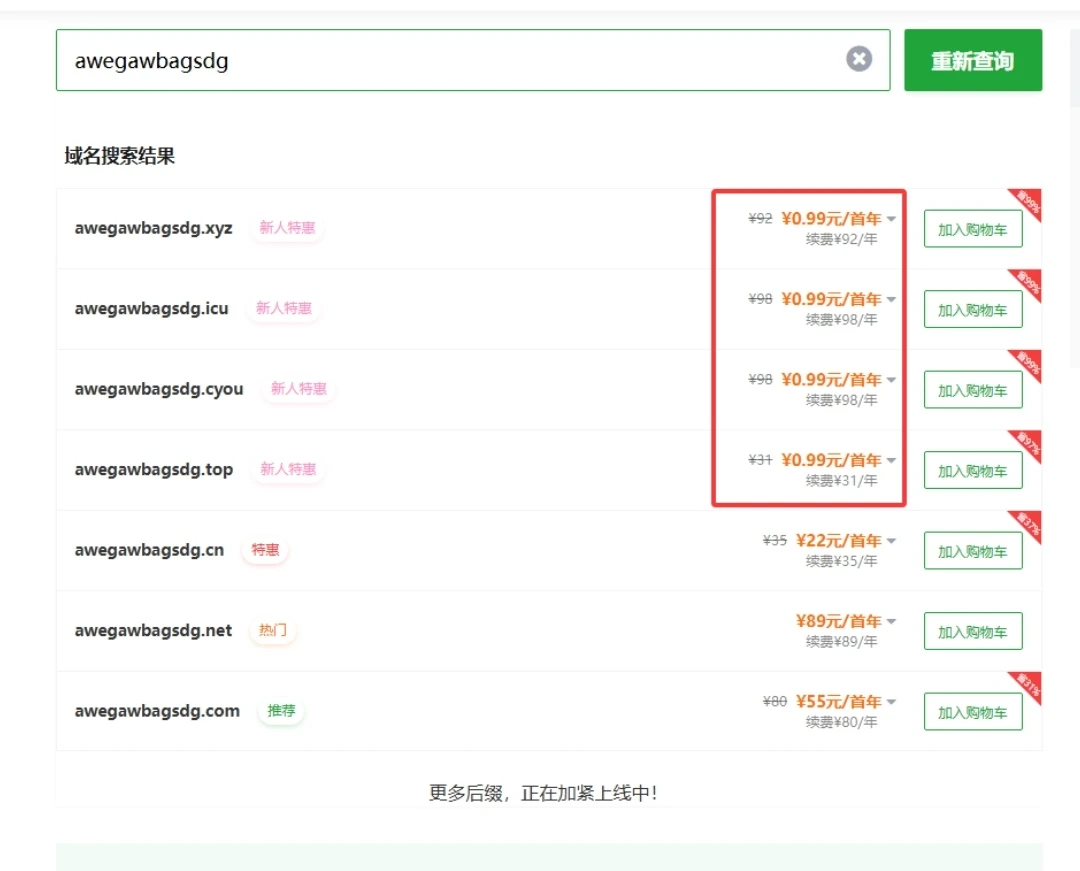
Task: Add awegawbagsdg.net to the cart
Action: [x=972, y=632]
